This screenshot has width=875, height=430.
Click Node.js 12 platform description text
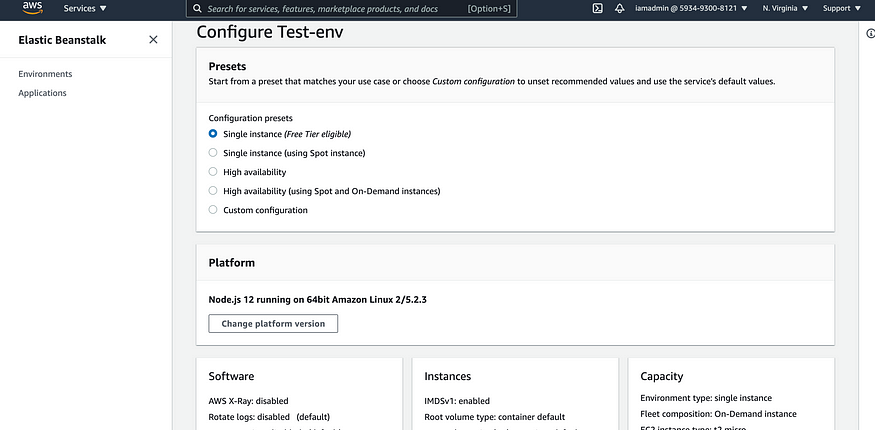click(x=318, y=300)
